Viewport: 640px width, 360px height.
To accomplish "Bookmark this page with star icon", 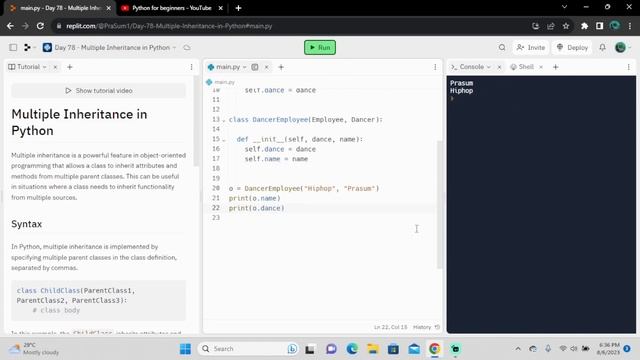I will point(566,26).
